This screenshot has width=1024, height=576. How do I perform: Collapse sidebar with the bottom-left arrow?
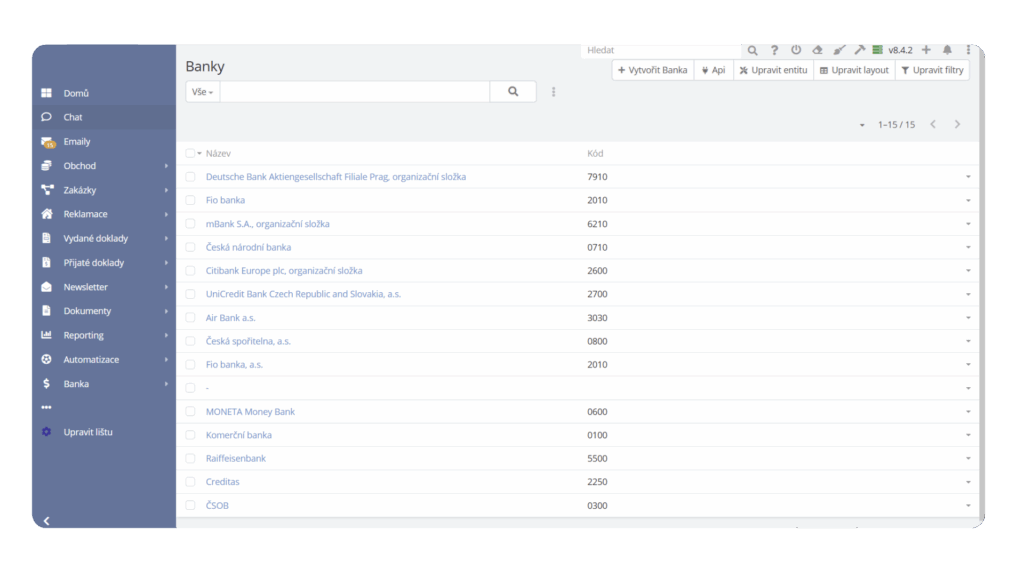pos(46,520)
